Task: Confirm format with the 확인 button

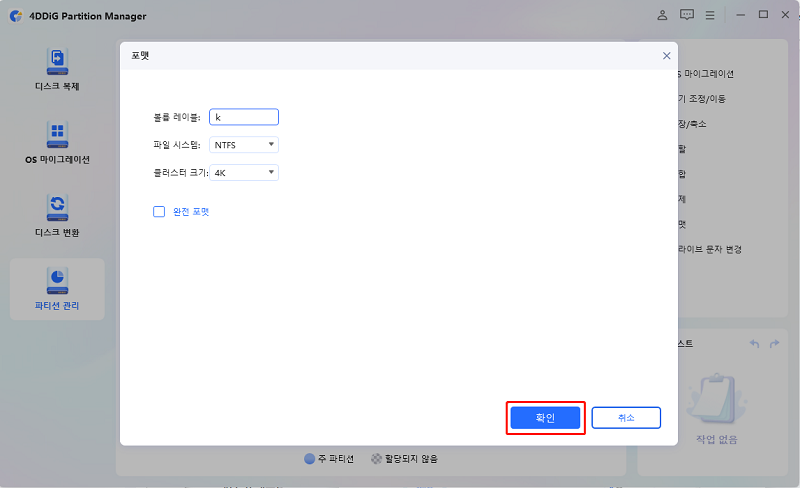Action: tap(545, 418)
